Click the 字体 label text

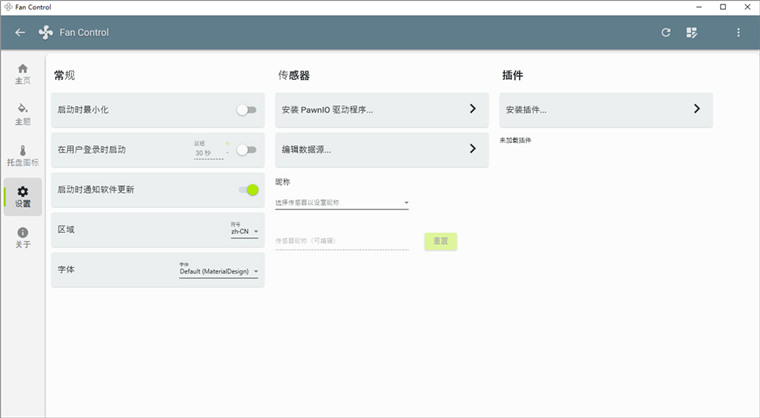pyautogui.click(x=66, y=269)
